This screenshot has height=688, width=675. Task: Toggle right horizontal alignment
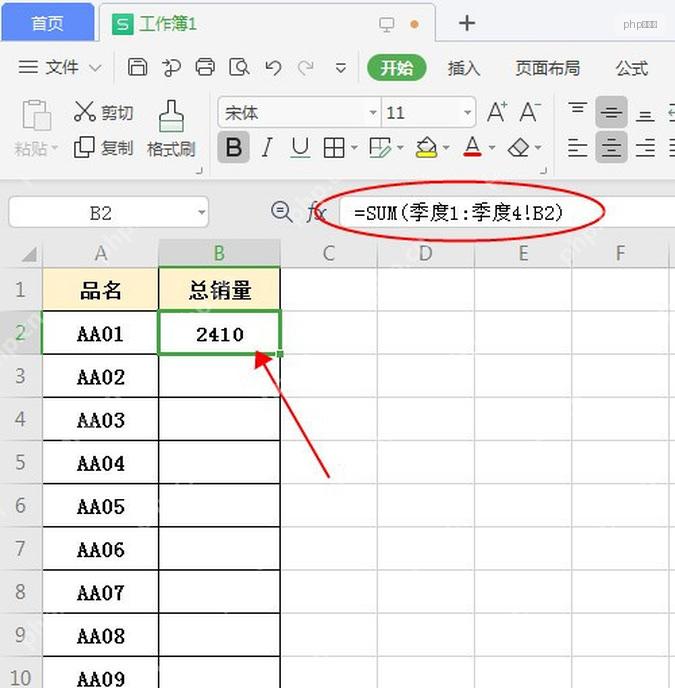tap(645, 147)
